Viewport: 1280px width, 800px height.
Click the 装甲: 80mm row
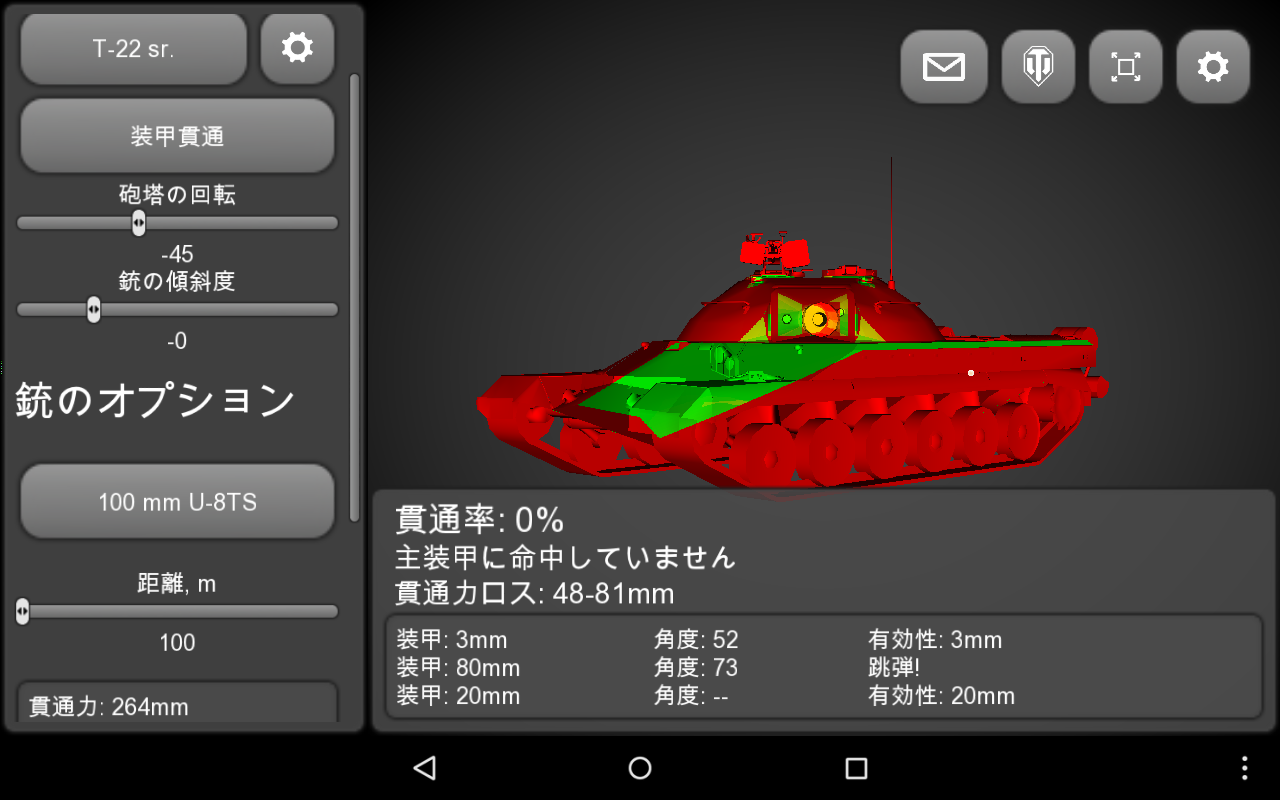823,668
